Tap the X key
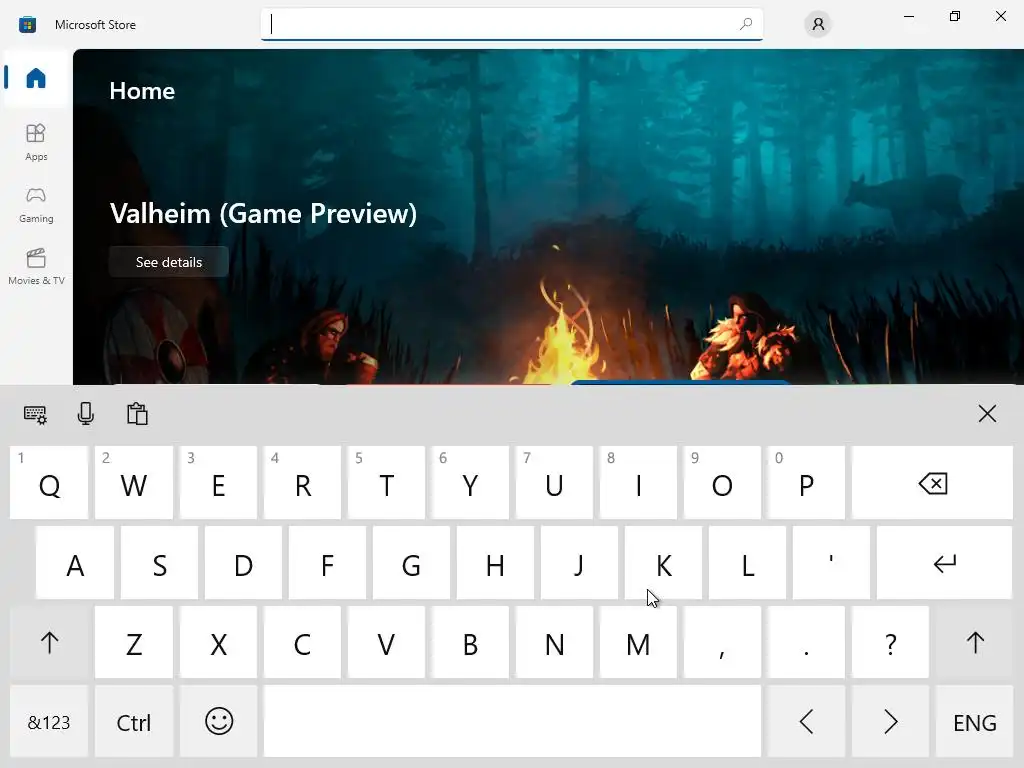This screenshot has height=768, width=1024. coord(218,643)
